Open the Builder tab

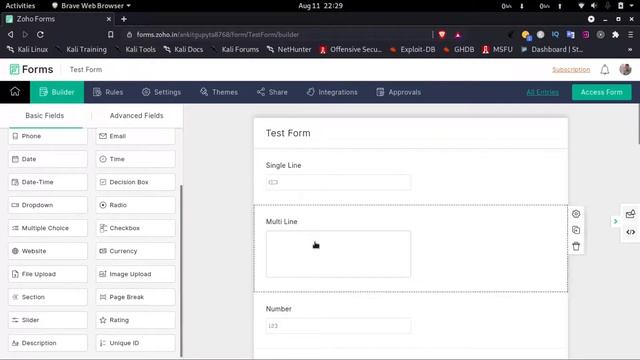pos(57,92)
